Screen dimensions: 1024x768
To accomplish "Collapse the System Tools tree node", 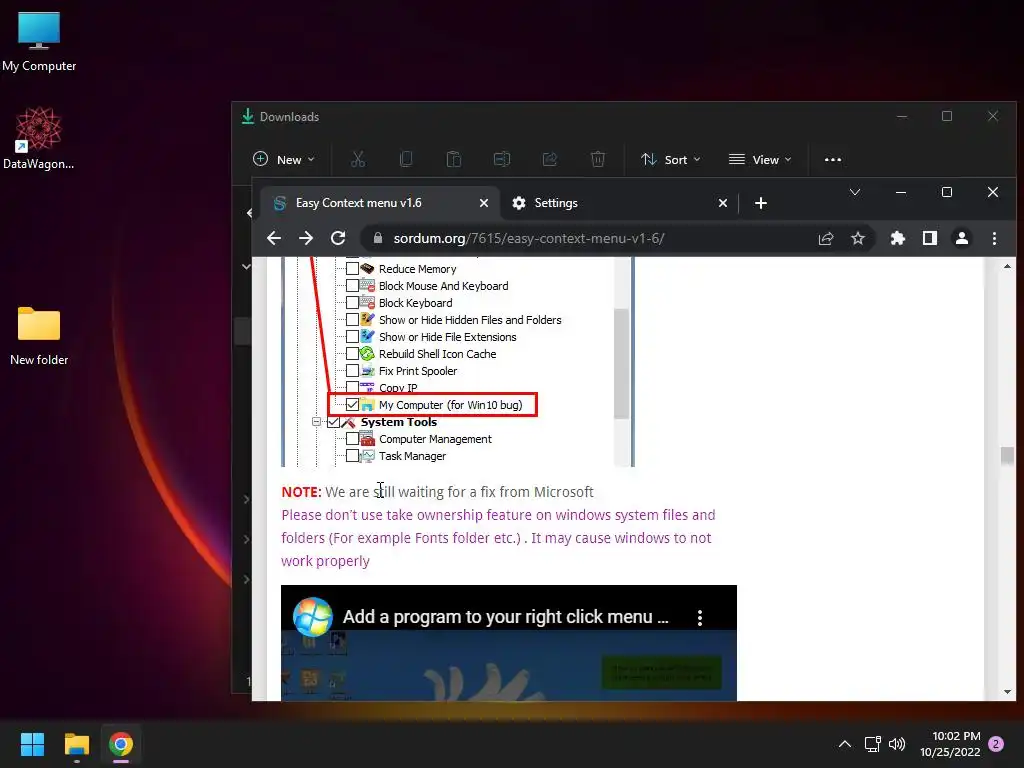I will (x=317, y=422).
